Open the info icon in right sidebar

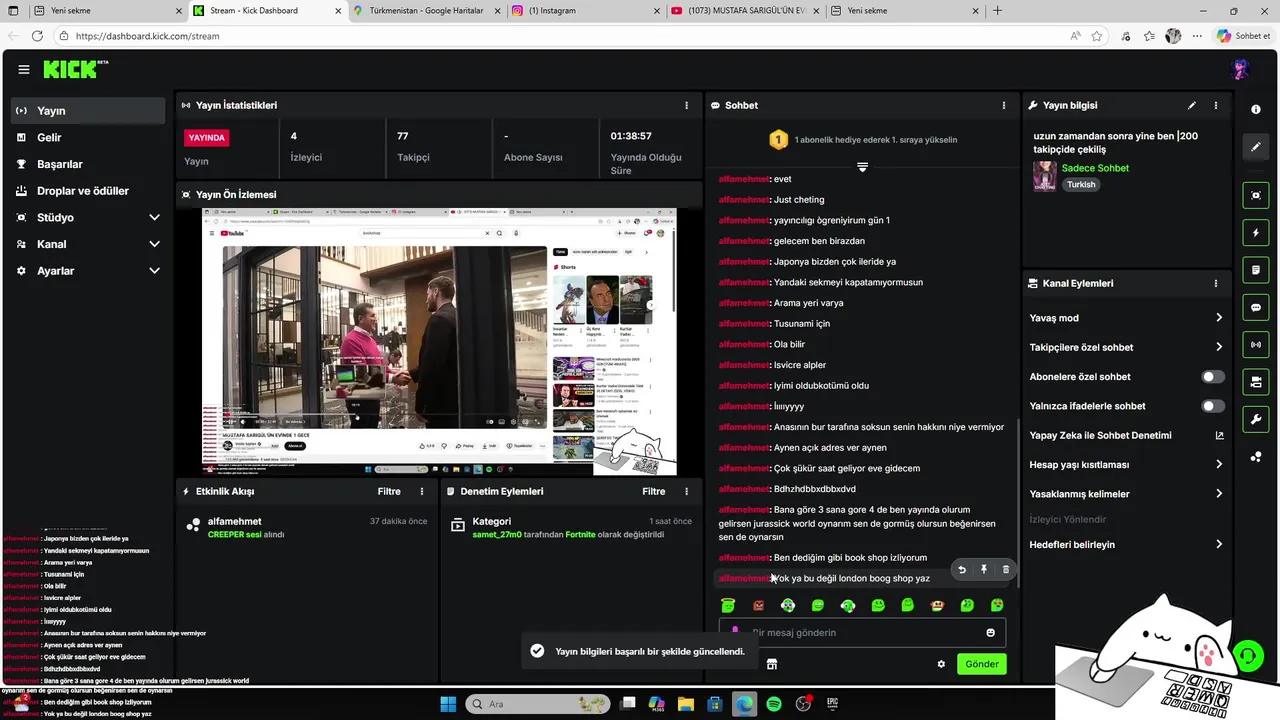[1256, 109]
